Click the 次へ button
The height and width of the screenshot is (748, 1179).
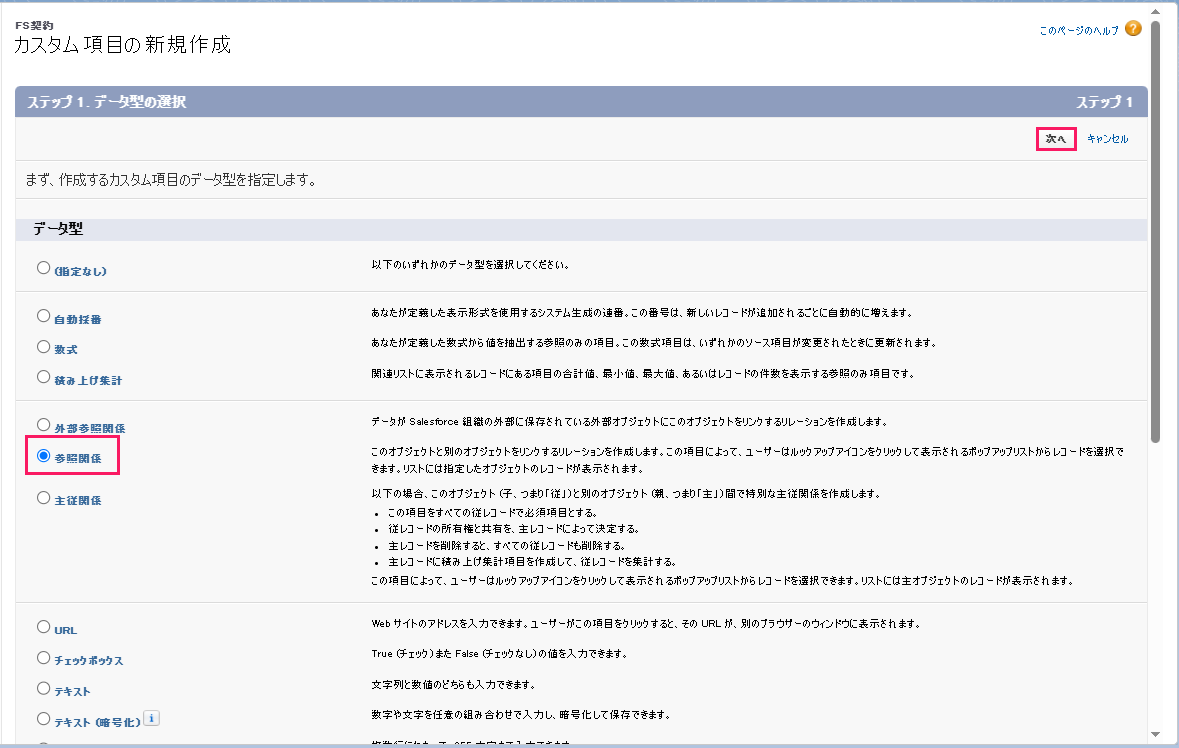[1056, 138]
